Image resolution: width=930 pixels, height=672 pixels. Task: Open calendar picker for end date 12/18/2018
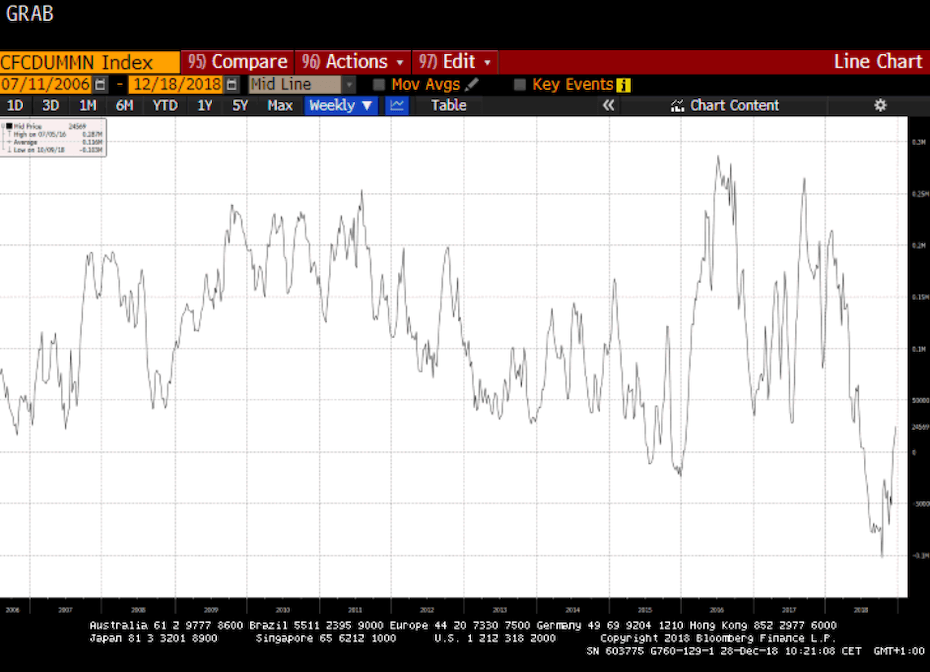point(232,85)
